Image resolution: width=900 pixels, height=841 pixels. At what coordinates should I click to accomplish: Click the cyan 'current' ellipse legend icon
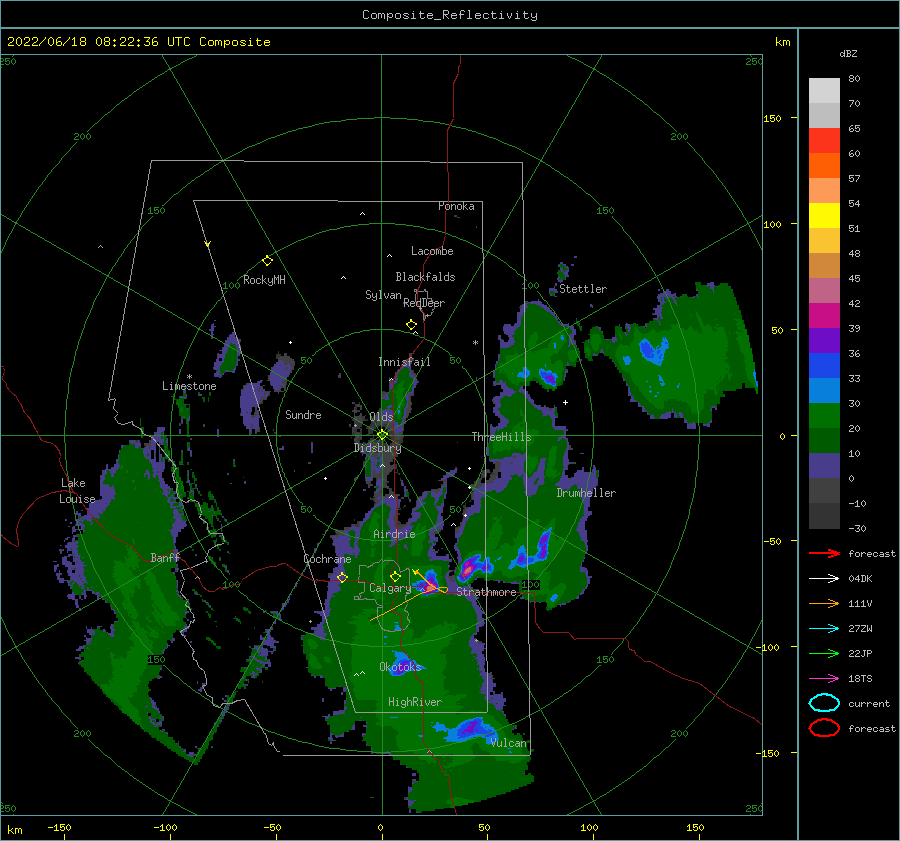(824, 703)
